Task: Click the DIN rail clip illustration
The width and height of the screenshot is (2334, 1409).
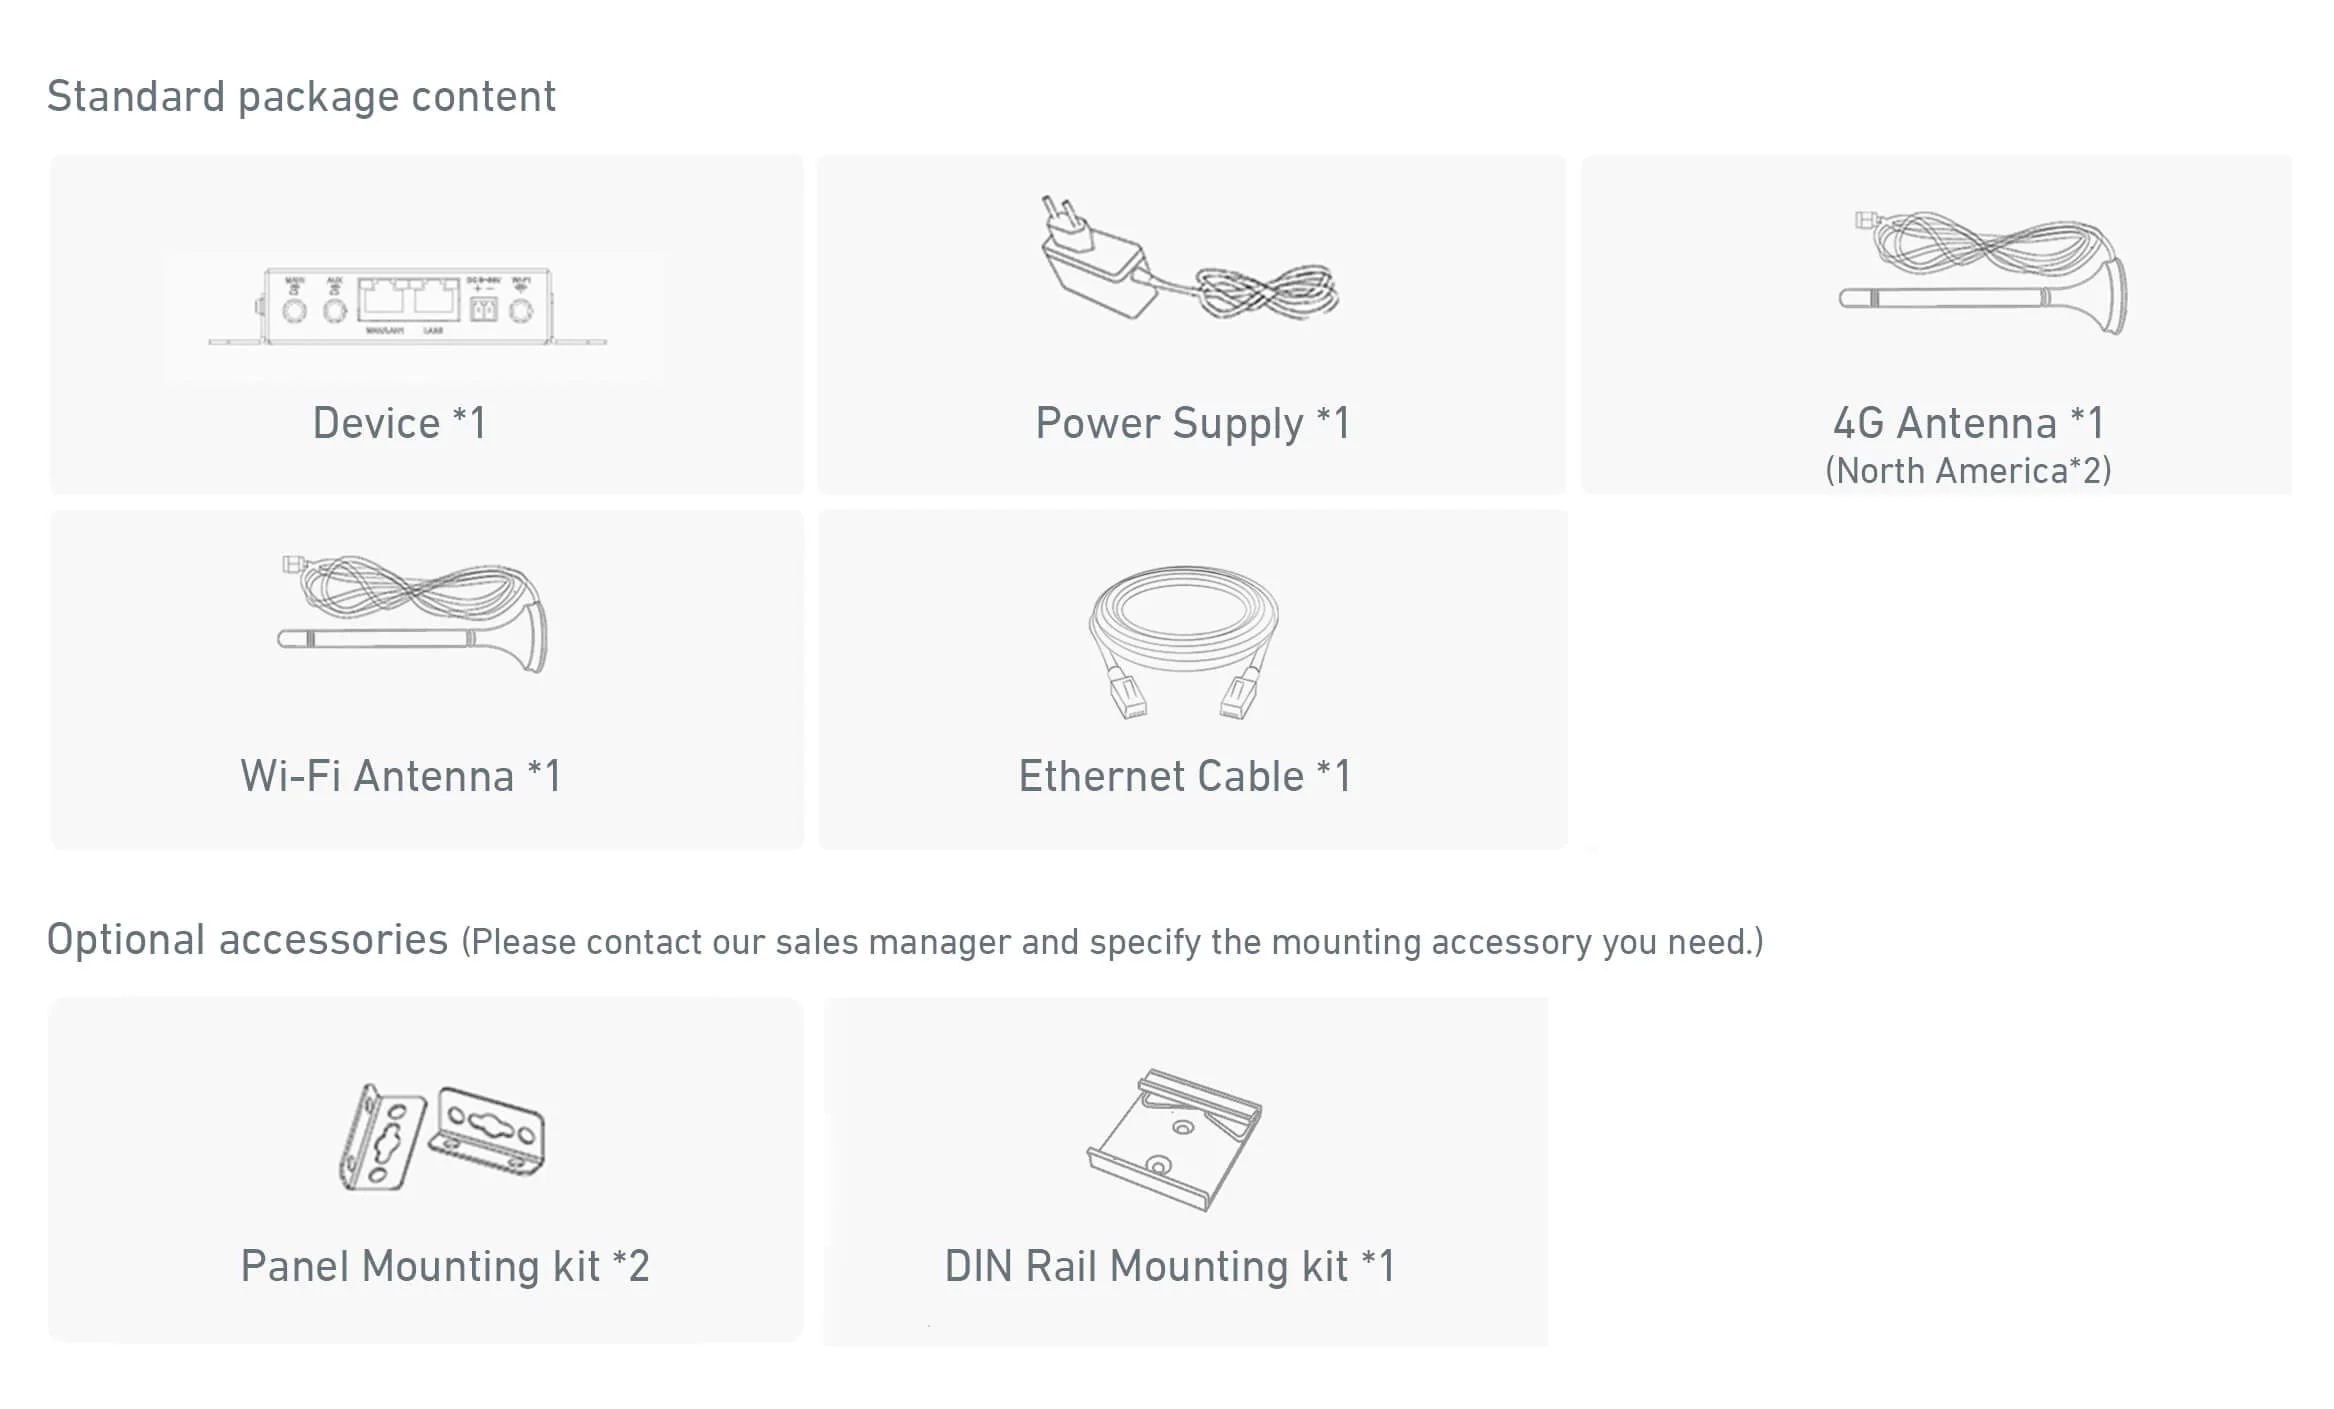Action: pyautogui.click(x=1174, y=1140)
